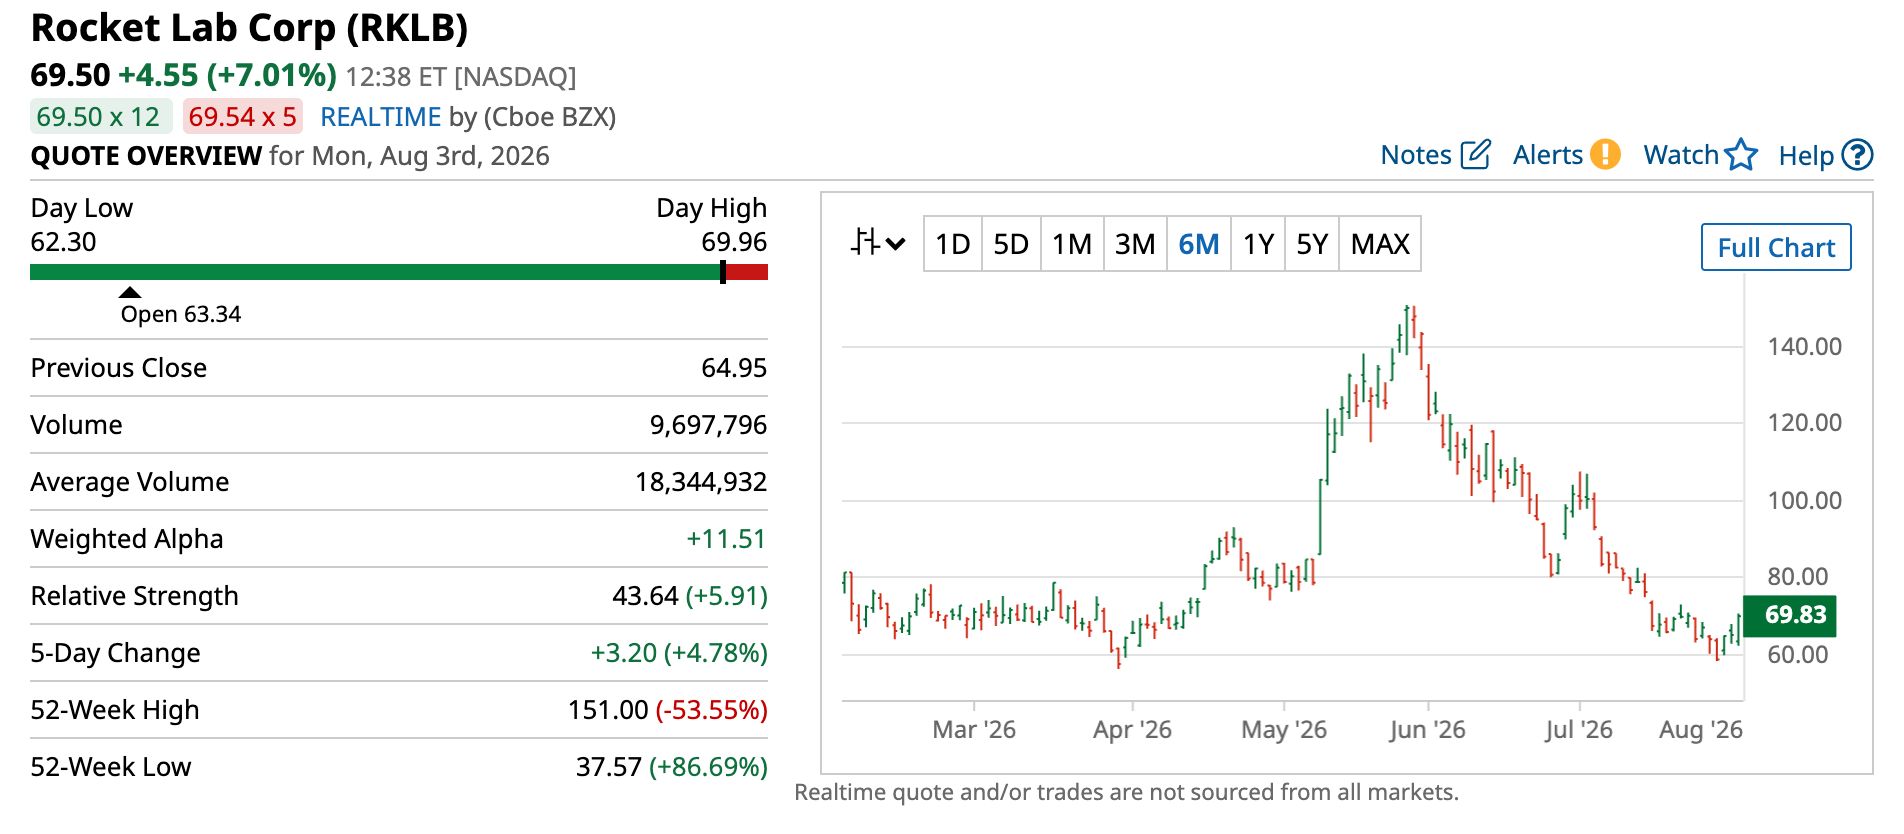1904x834 pixels.
Task: Open the Notes pencil edit icon
Action: 1475,155
